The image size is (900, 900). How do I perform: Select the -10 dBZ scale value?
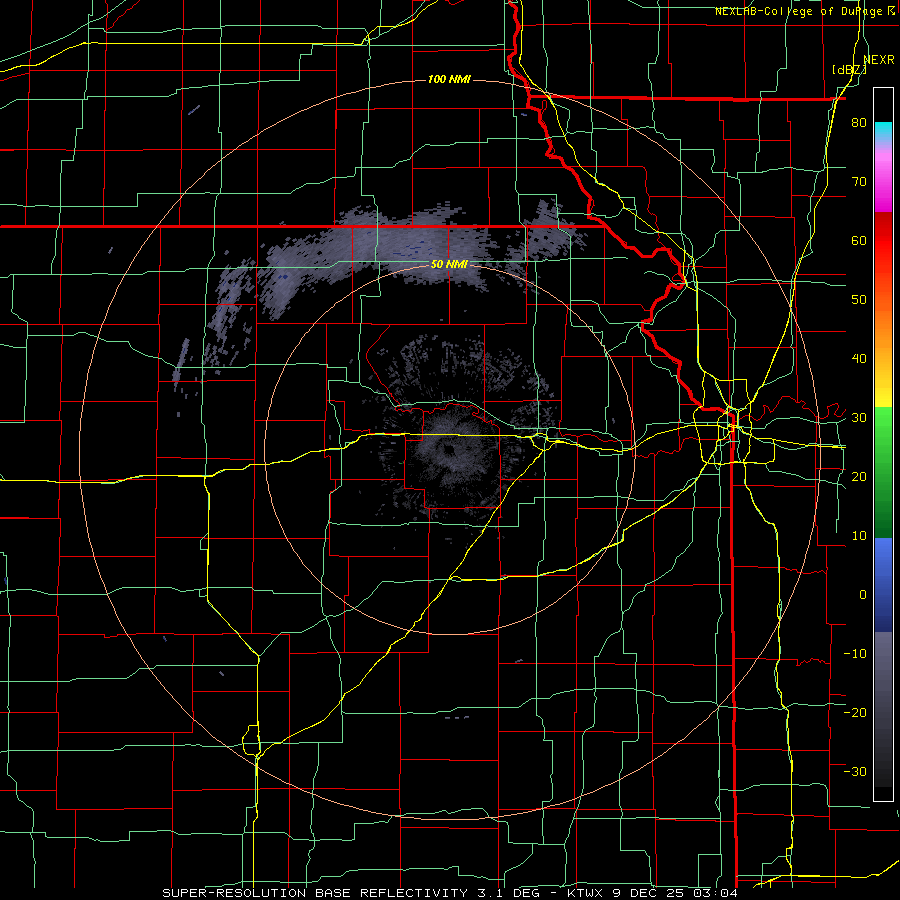[x=855, y=653]
